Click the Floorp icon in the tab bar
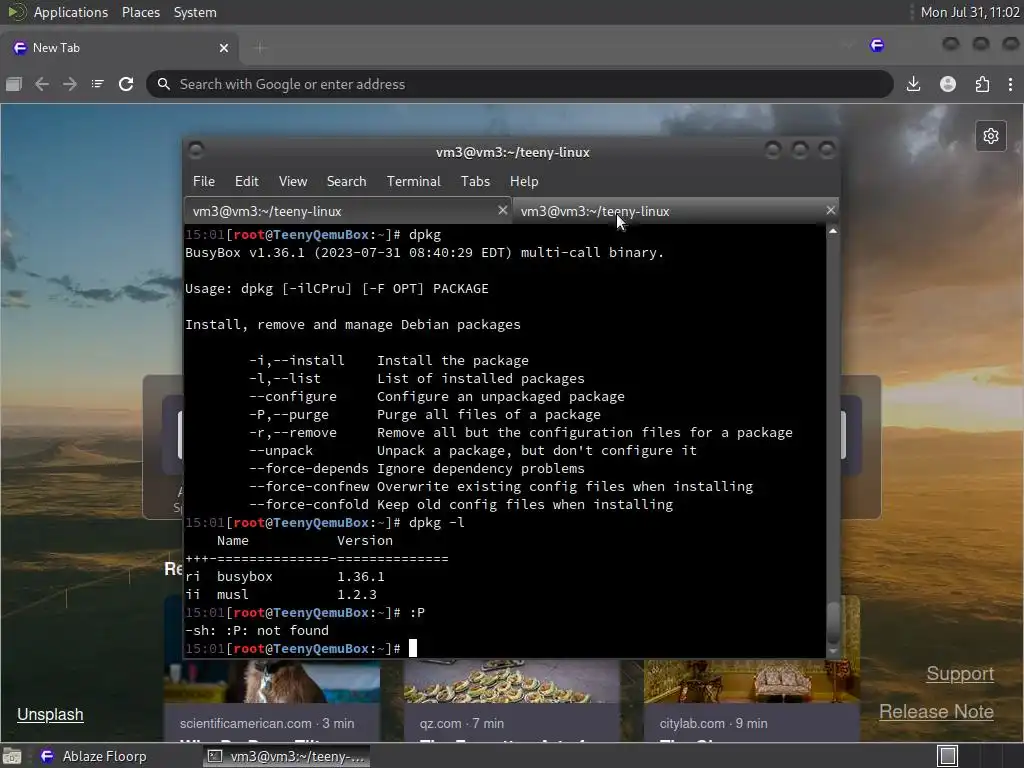 coord(877,45)
